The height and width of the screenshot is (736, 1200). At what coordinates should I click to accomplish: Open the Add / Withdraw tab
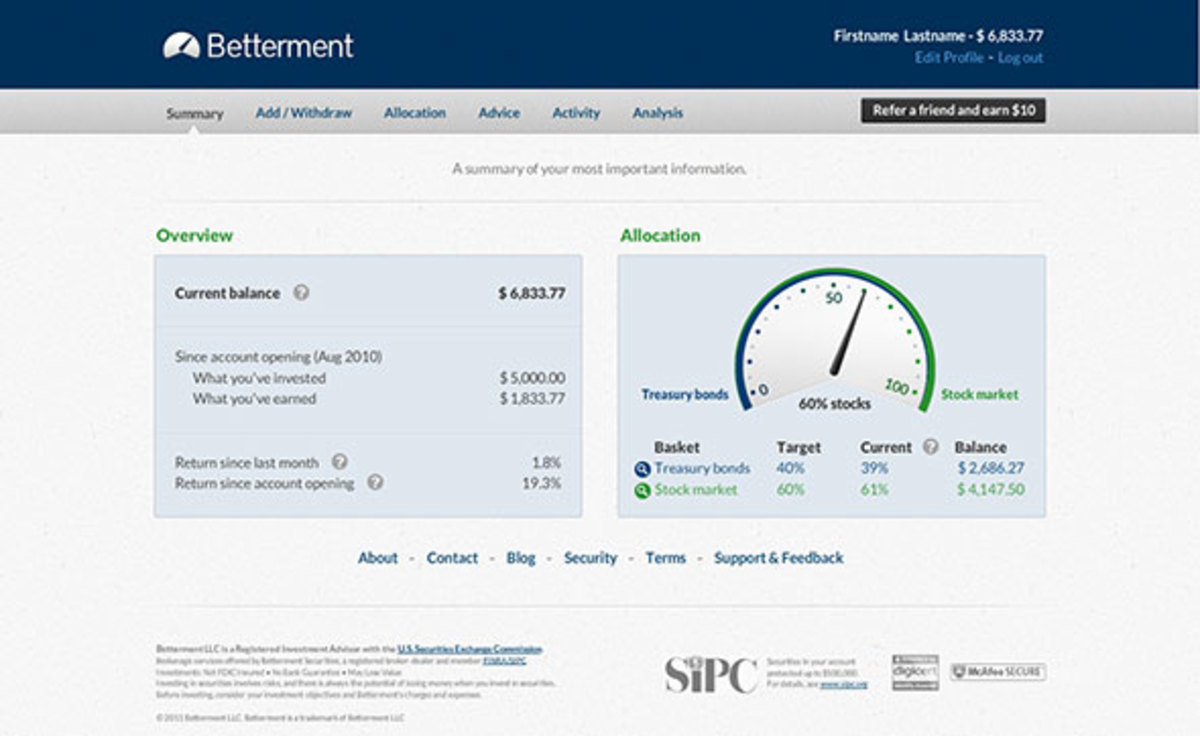tap(303, 113)
